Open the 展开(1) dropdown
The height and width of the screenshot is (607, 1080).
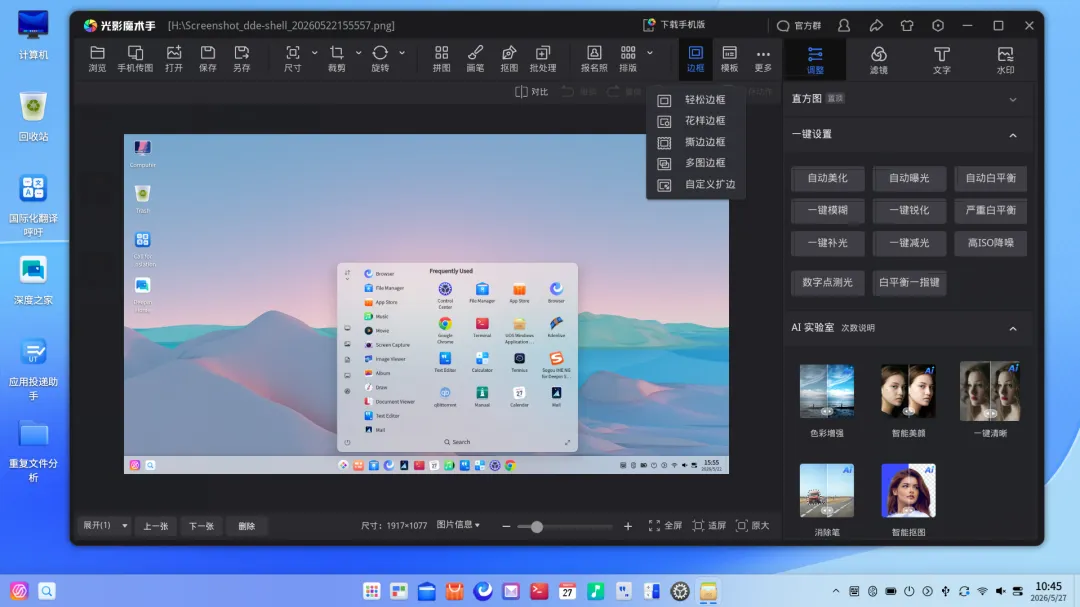[103, 526]
